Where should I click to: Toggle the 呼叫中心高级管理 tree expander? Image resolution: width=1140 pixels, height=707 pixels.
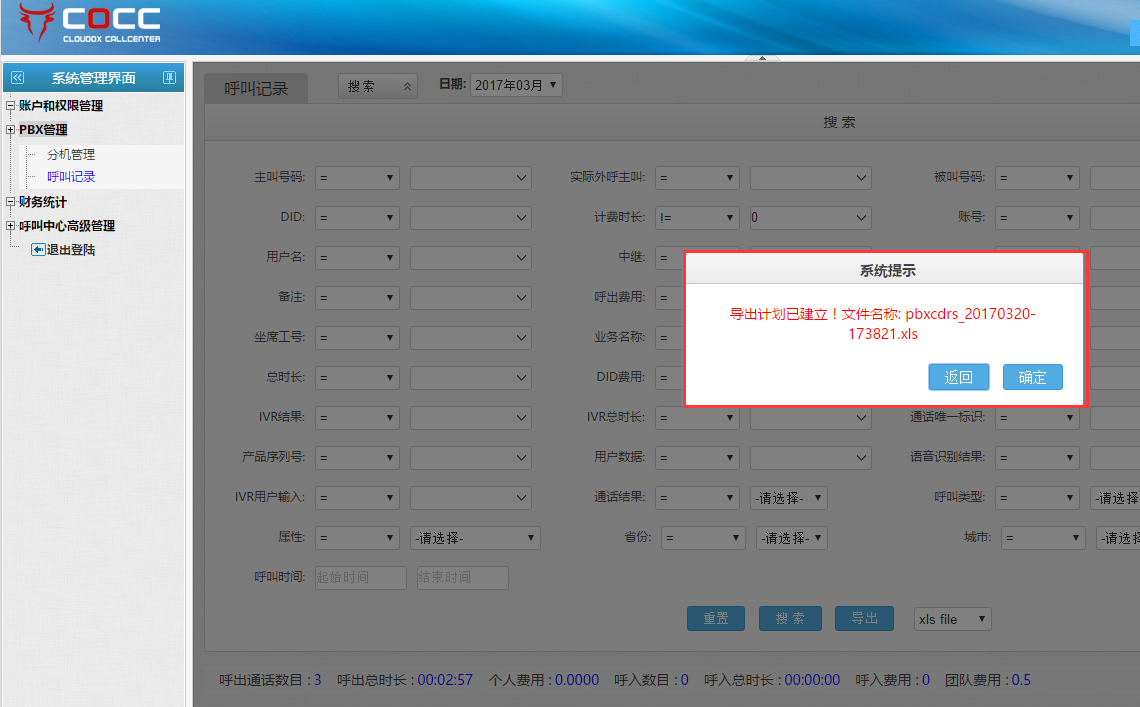(11, 226)
